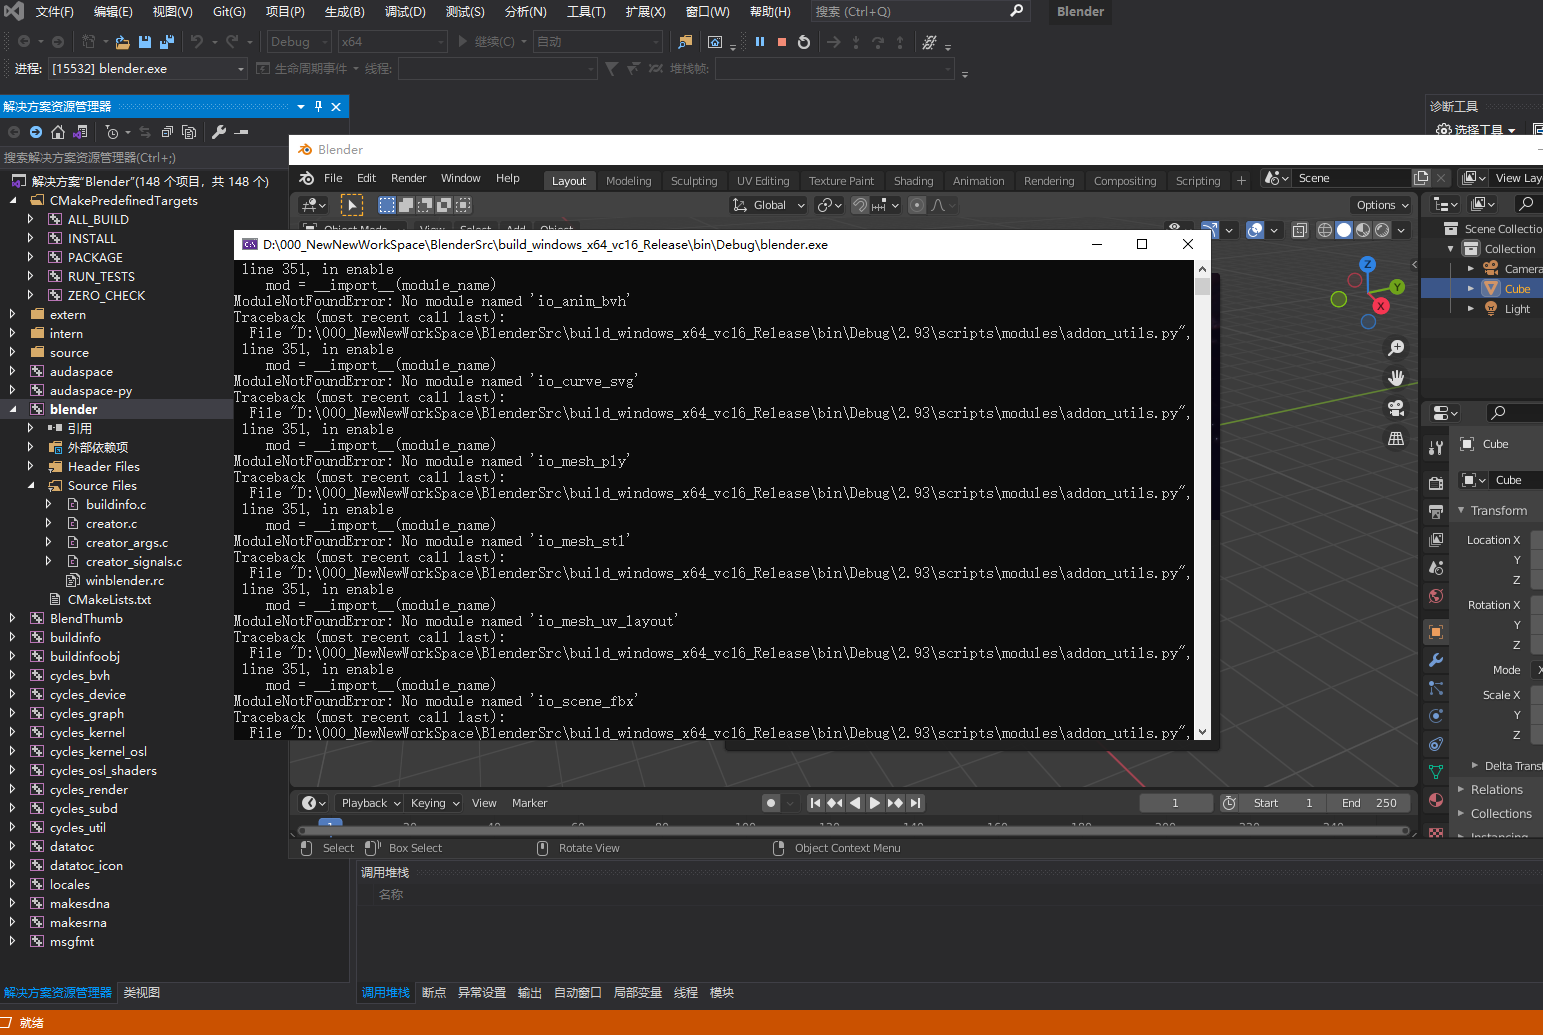Screen dimensions: 1543x1035
Task: Switch to 类视图 tab
Action: [141, 993]
